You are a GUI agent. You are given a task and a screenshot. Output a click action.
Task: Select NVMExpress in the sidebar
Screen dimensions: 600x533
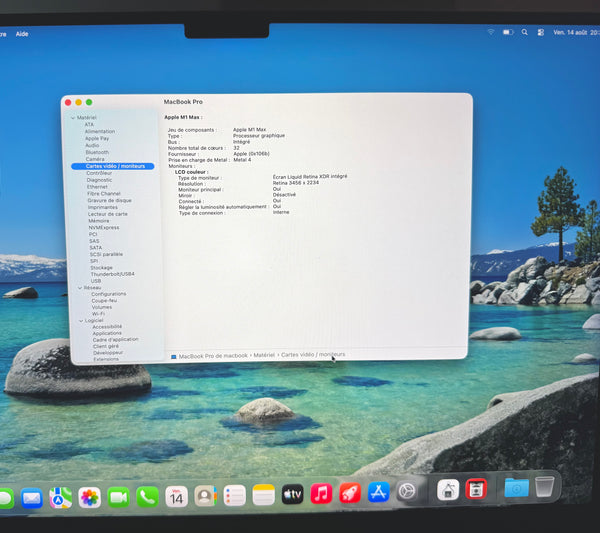pos(104,227)
